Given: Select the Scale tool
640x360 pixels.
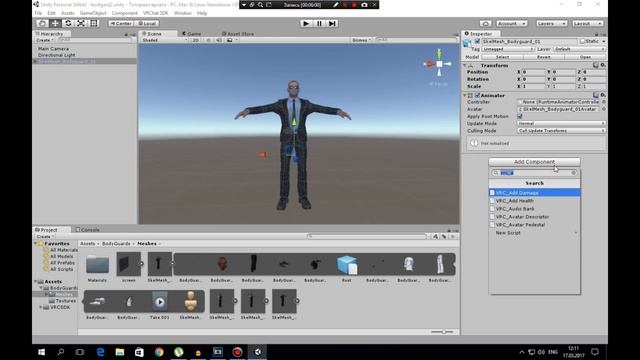Looking at the screenshot, I should point(81,23).
